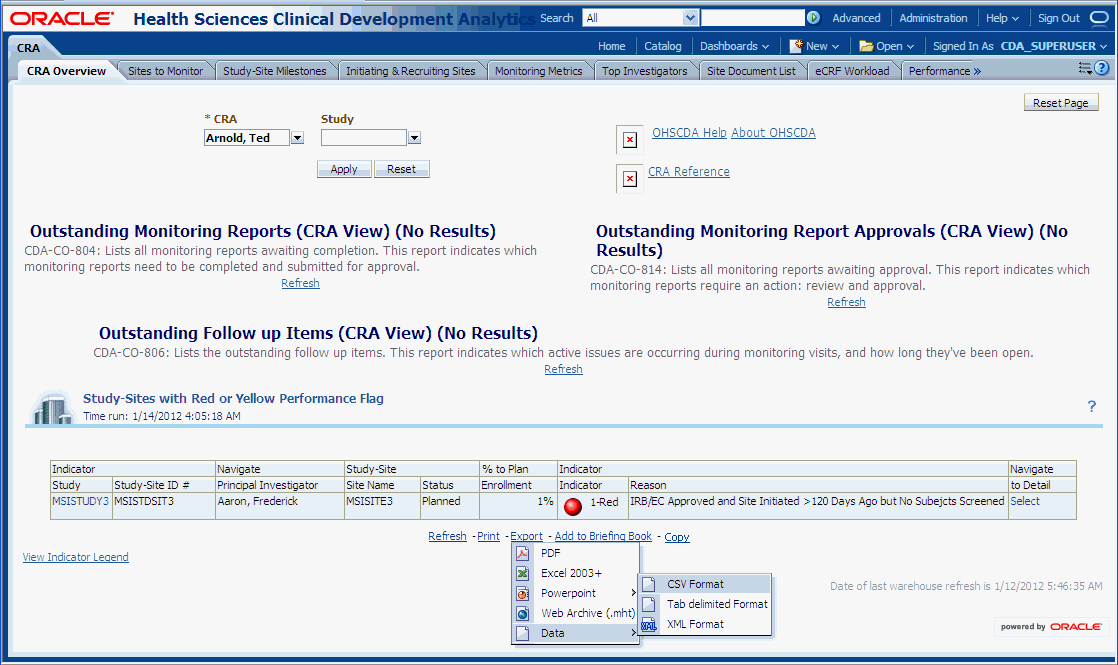Click the Oracle logo
The width and height of the screenshot is (1118, 665).
[61, 19]
